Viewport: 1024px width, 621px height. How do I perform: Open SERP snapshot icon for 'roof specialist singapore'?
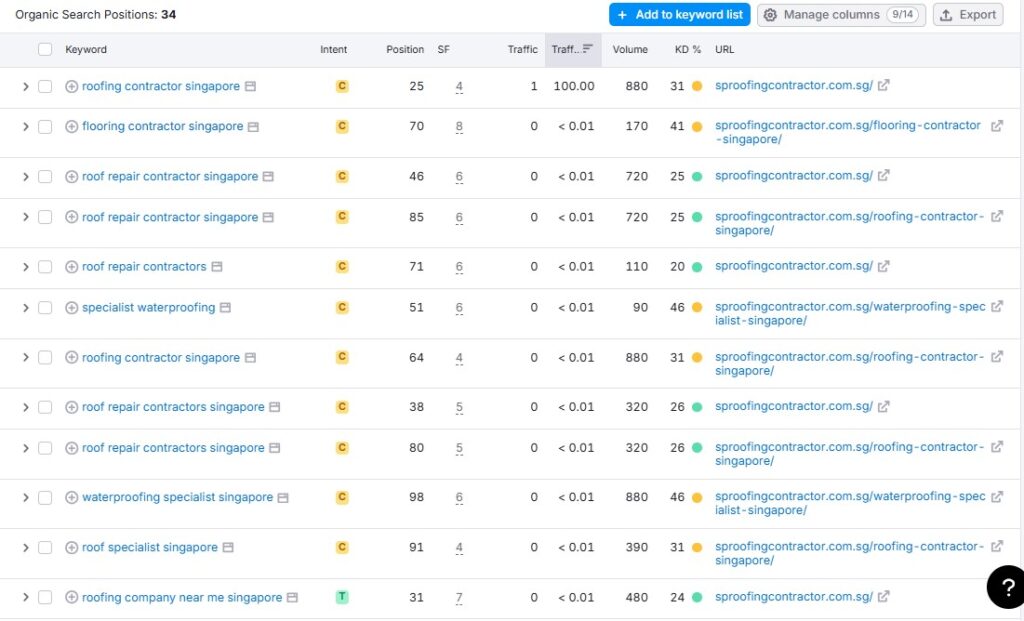point(228,548)
